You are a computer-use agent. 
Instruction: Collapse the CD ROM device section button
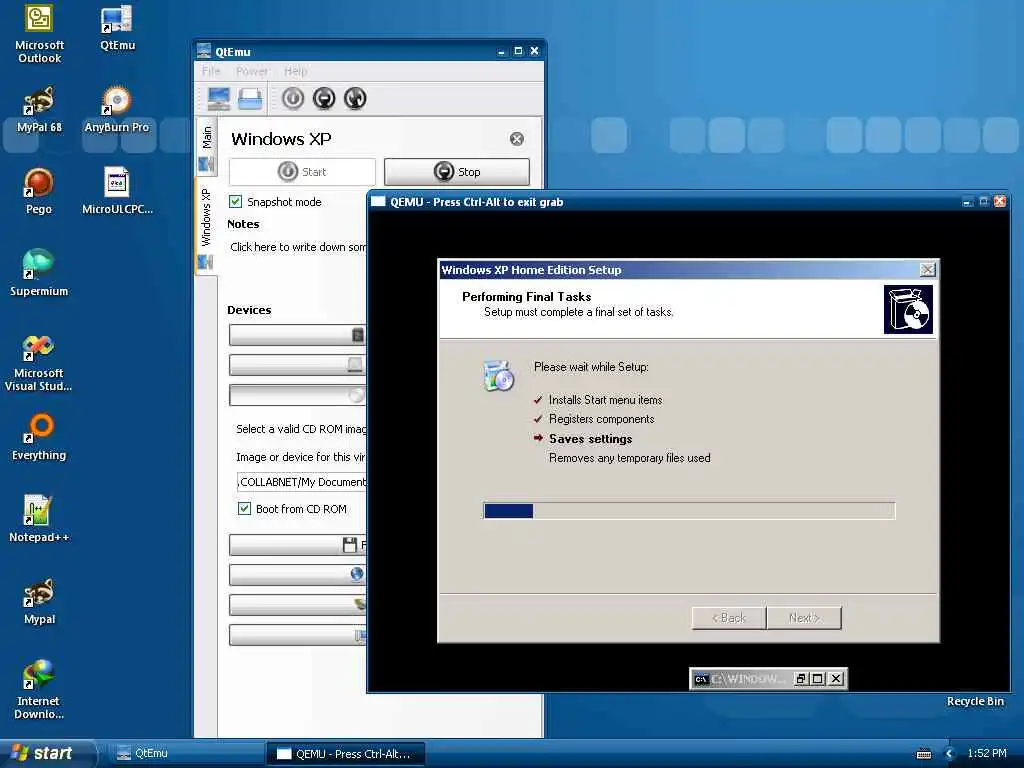[x=297, y=395]
